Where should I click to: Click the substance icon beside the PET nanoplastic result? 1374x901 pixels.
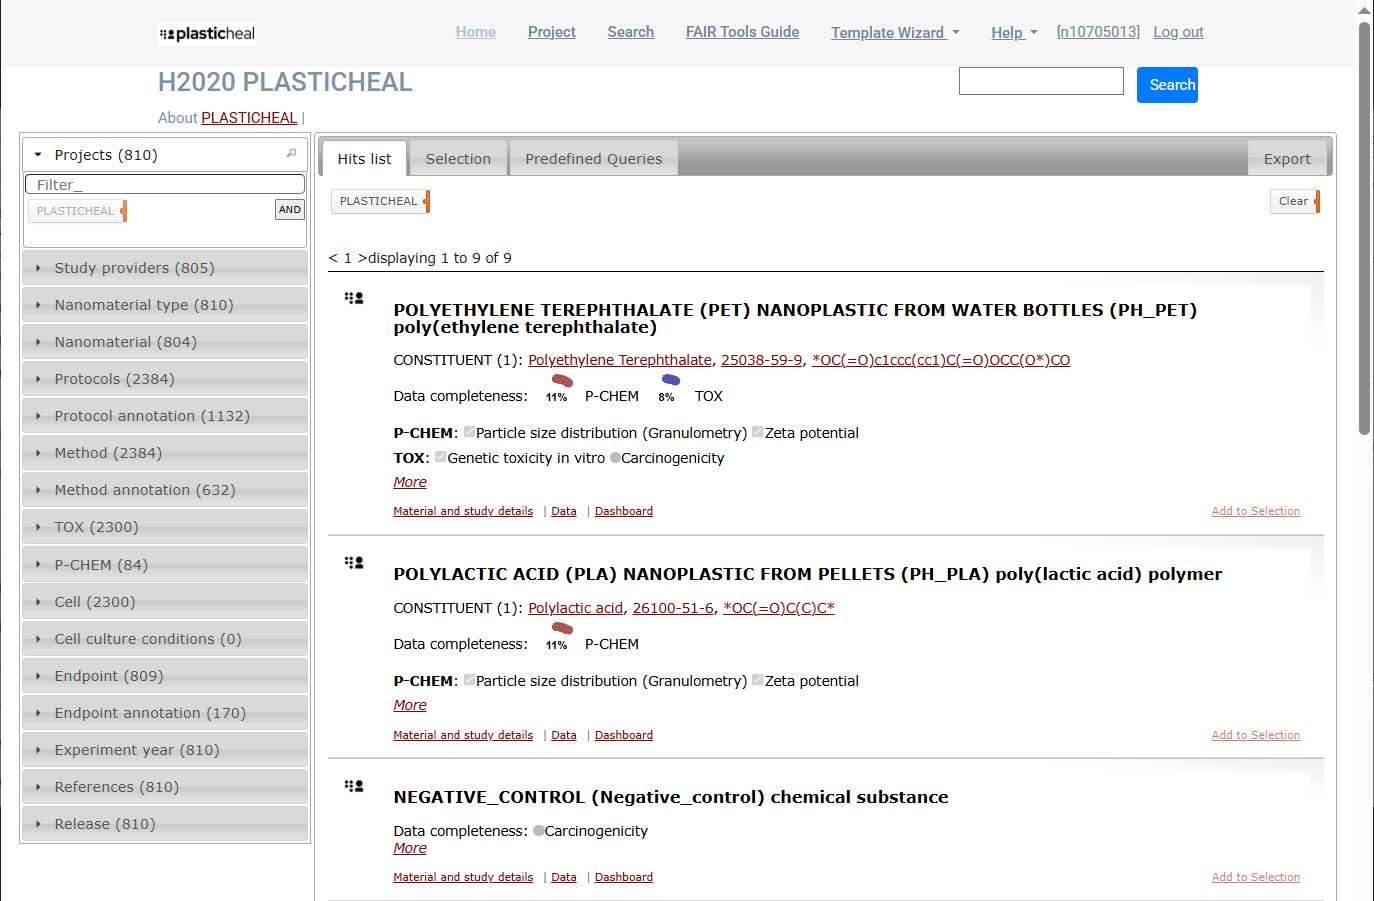[354, 298]
